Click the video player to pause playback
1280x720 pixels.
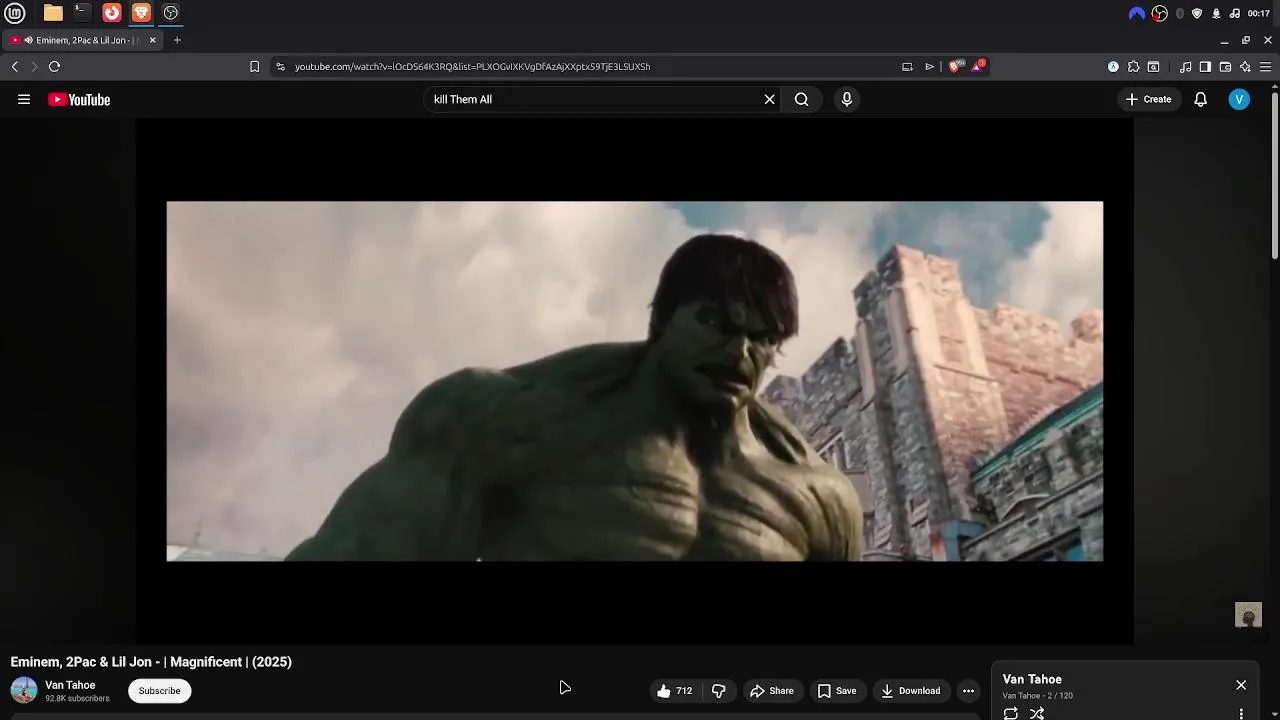635,381
